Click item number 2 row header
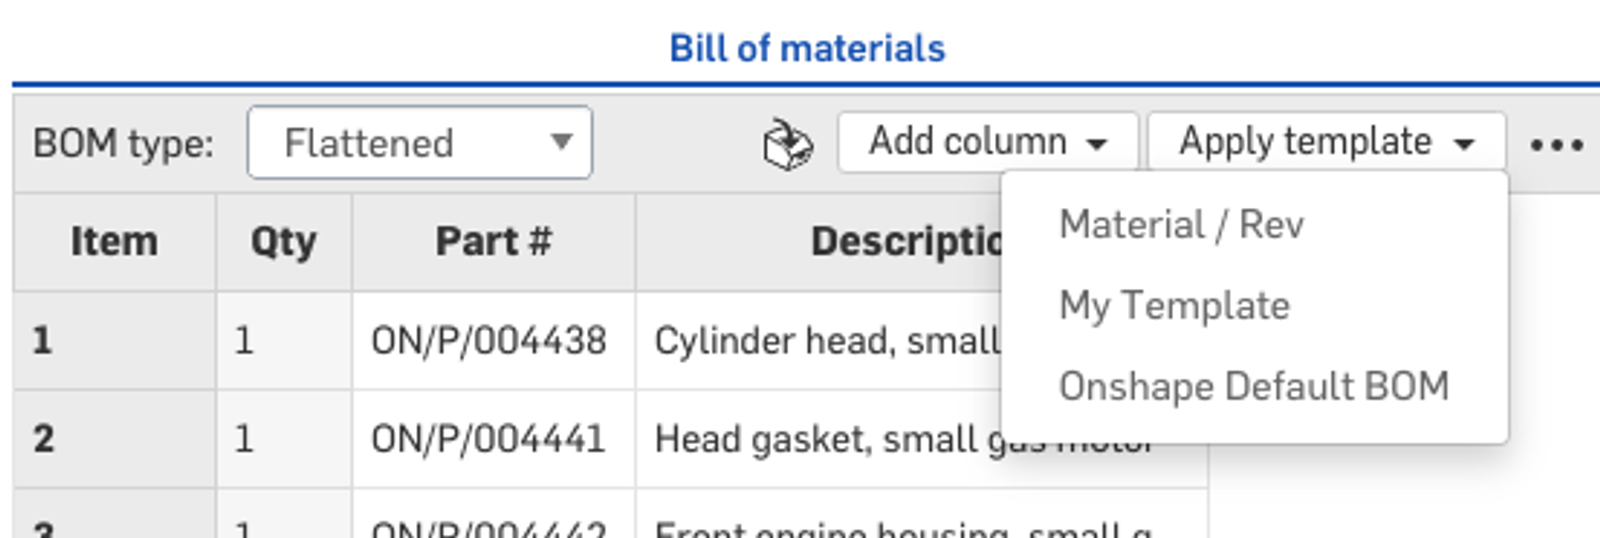This screenshot has height=538, width=1600. [114, 439]
